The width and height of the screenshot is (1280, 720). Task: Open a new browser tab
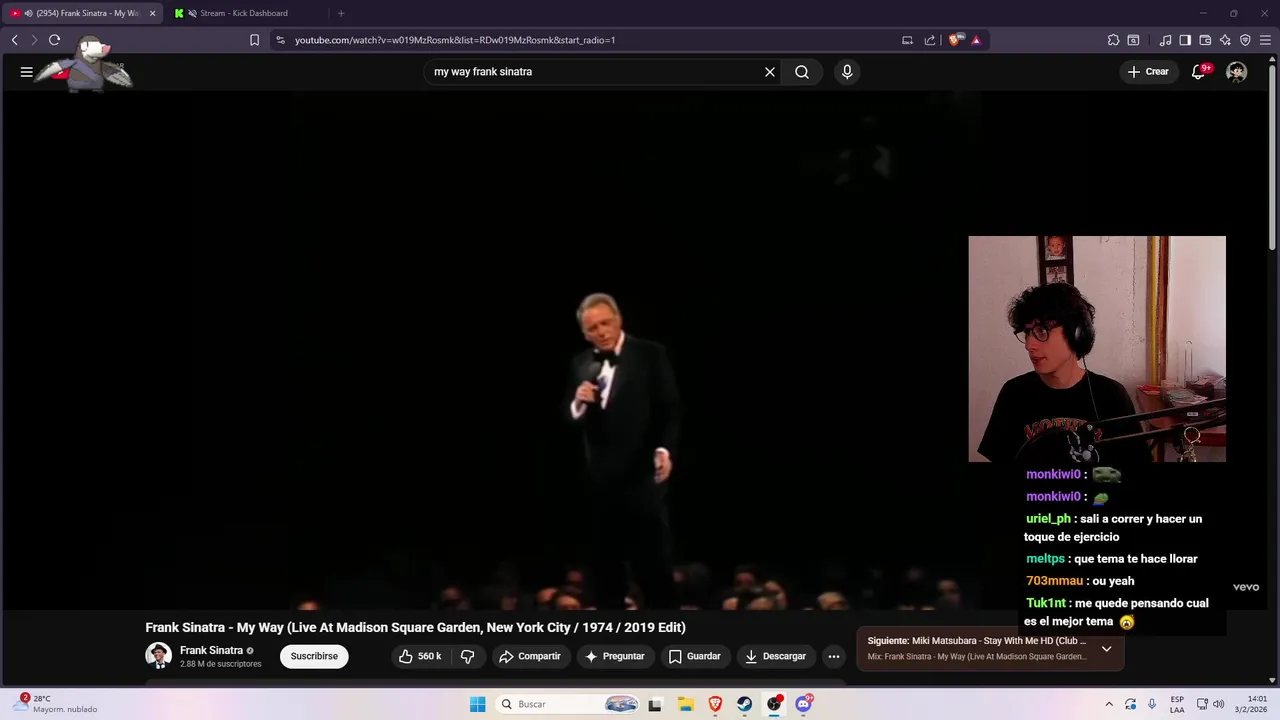[x=341, y=13]
